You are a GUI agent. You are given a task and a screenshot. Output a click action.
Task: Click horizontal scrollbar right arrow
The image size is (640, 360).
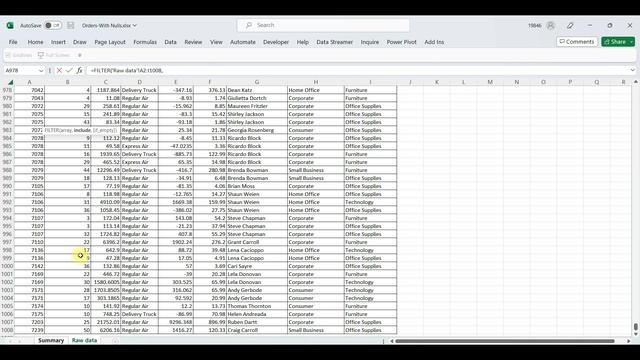click(x=629, y=341)
